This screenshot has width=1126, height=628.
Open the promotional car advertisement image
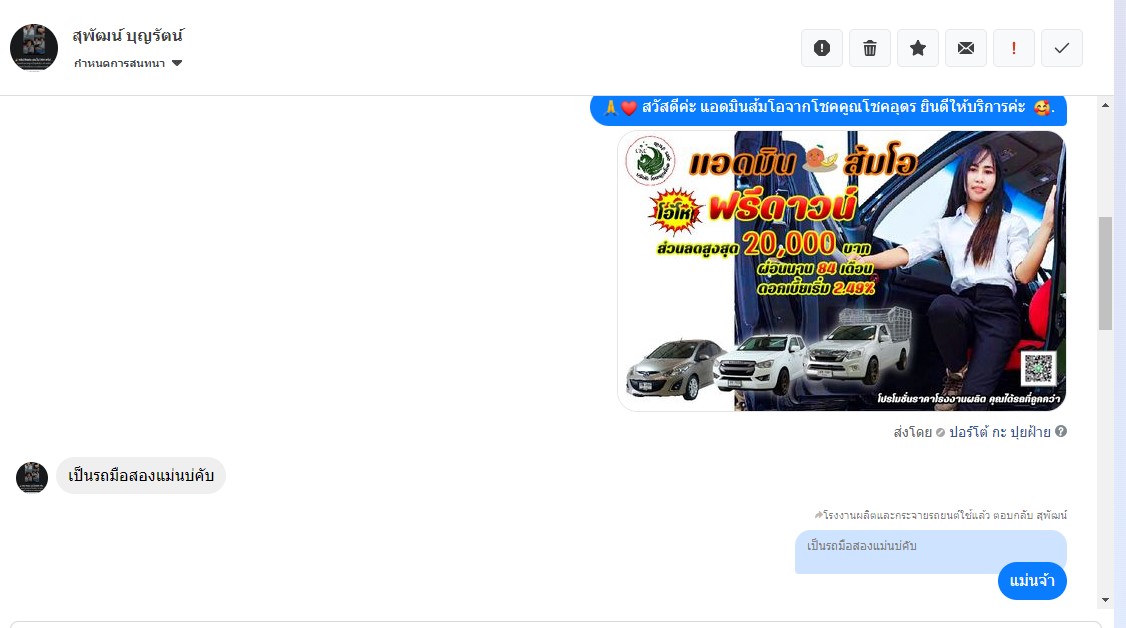pos(842,271)
